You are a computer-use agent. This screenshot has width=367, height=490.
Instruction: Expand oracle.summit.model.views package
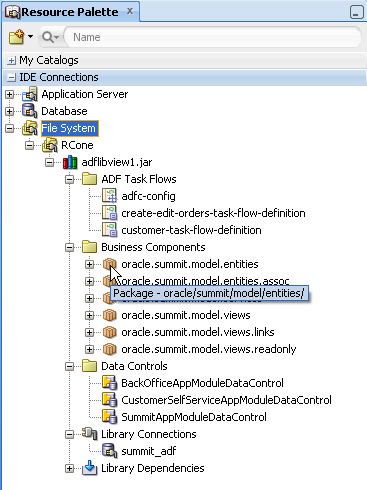point(89,315)
